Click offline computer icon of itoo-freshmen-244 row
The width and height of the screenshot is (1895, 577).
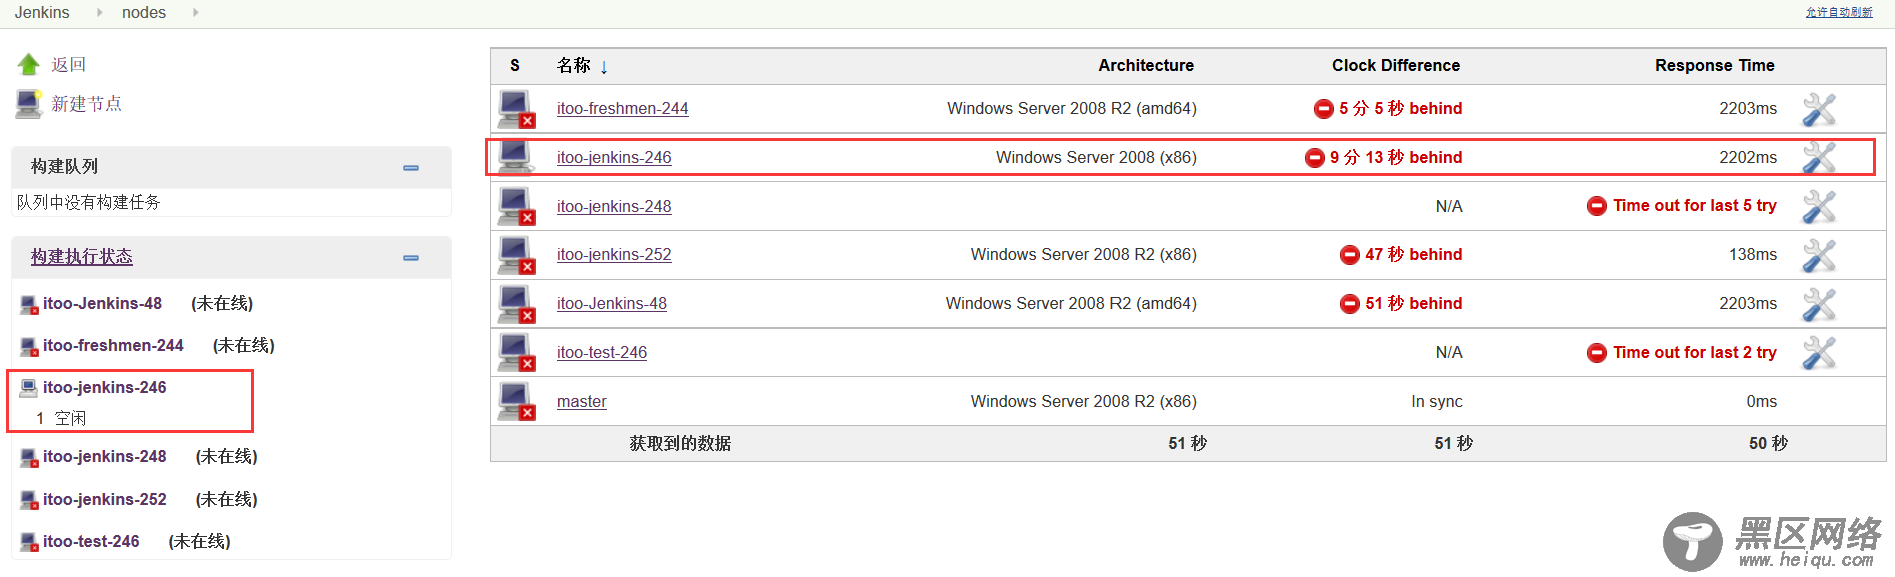(517, 109)
